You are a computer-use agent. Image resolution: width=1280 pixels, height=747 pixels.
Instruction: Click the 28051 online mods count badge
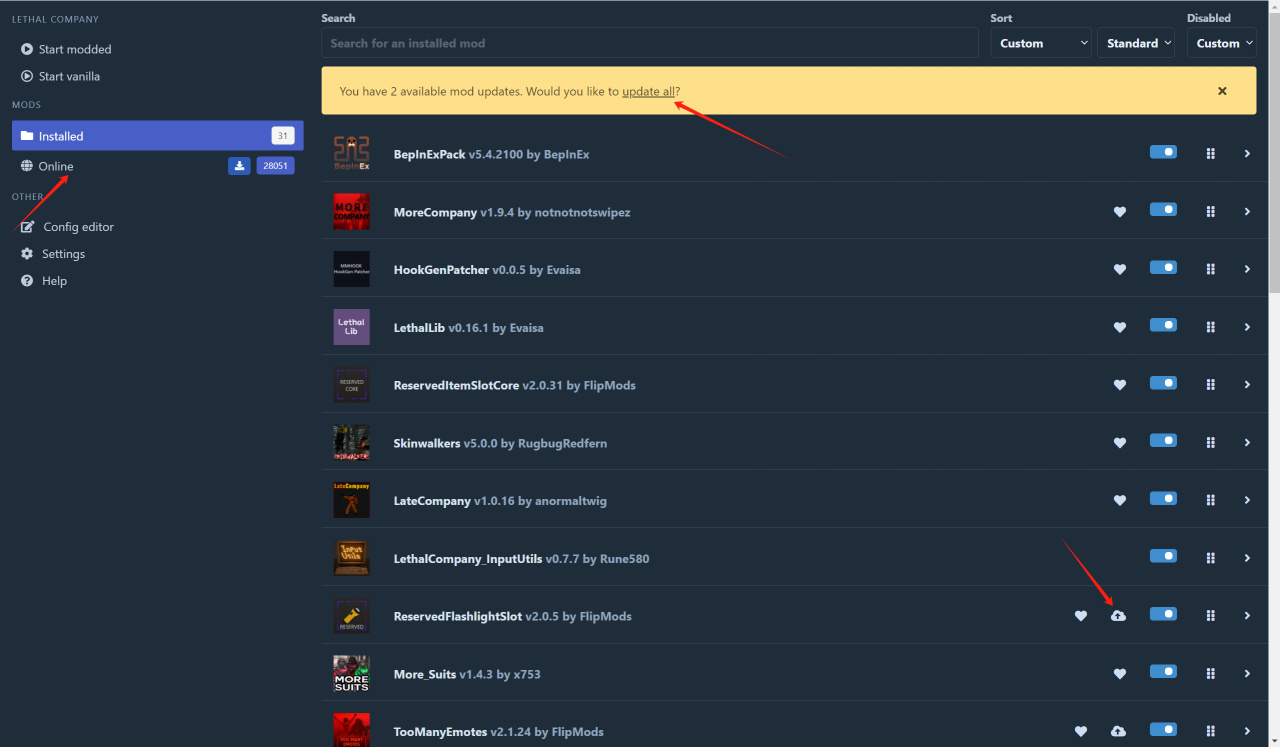coord(276,166)
